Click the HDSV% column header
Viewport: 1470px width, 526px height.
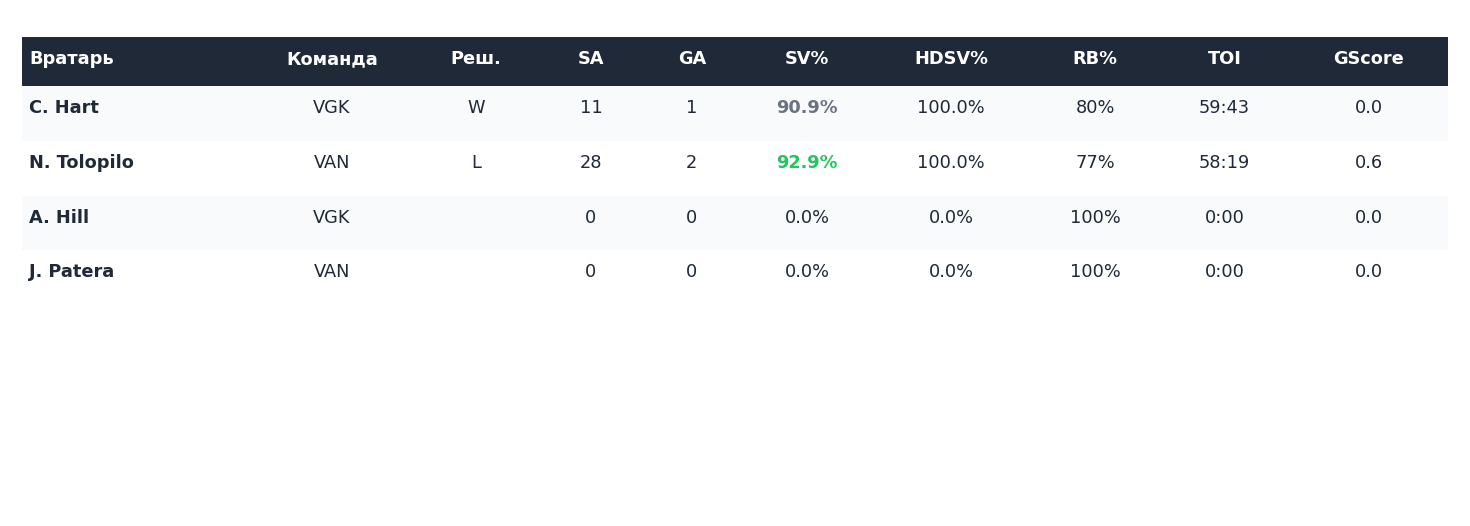(950, 60)
